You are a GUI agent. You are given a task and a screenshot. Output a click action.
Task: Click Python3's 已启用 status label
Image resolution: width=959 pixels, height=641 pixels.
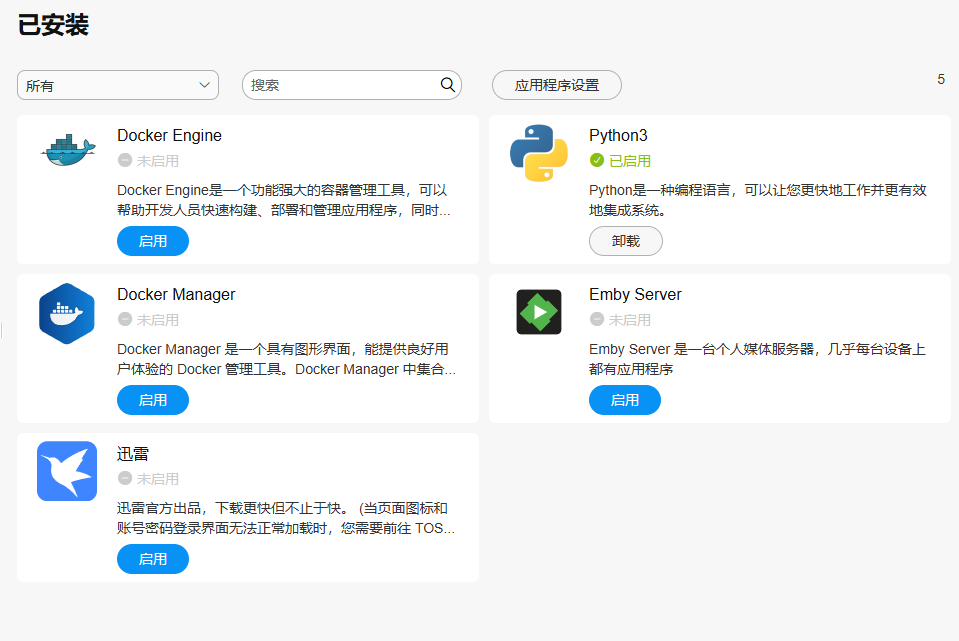[x=630, y=161]
